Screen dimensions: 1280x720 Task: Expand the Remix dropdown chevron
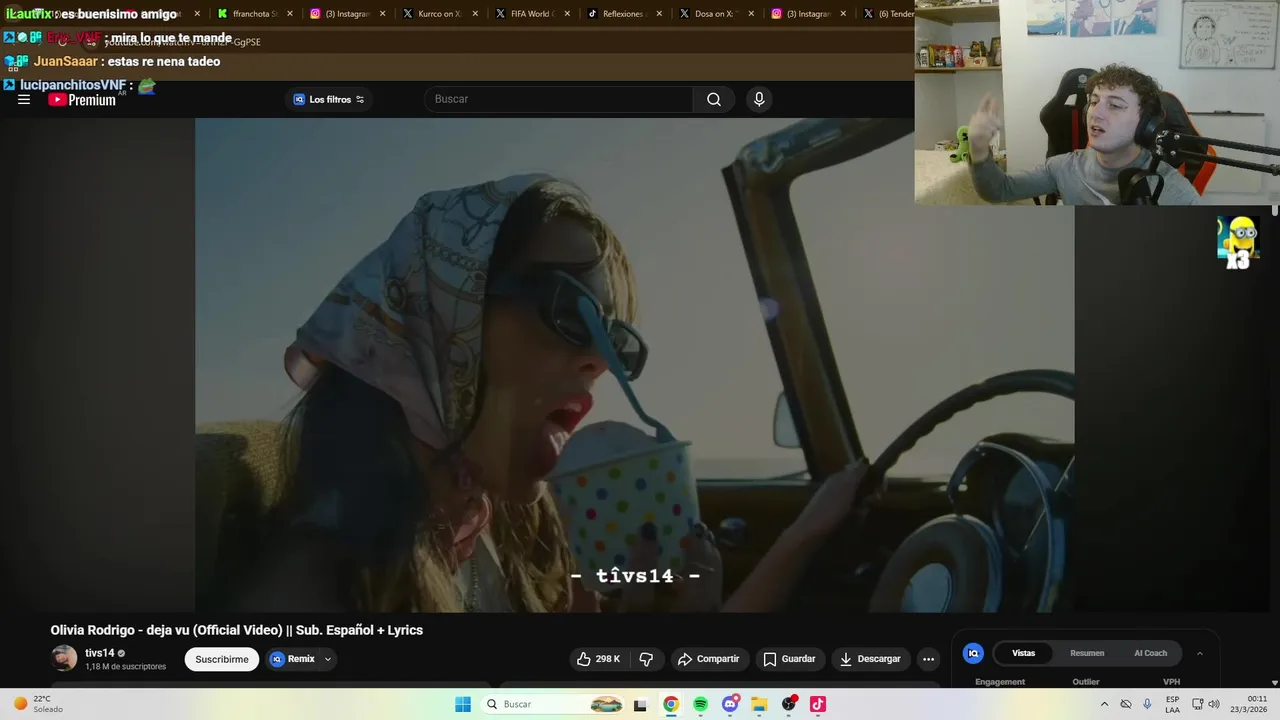coord(327,659)
